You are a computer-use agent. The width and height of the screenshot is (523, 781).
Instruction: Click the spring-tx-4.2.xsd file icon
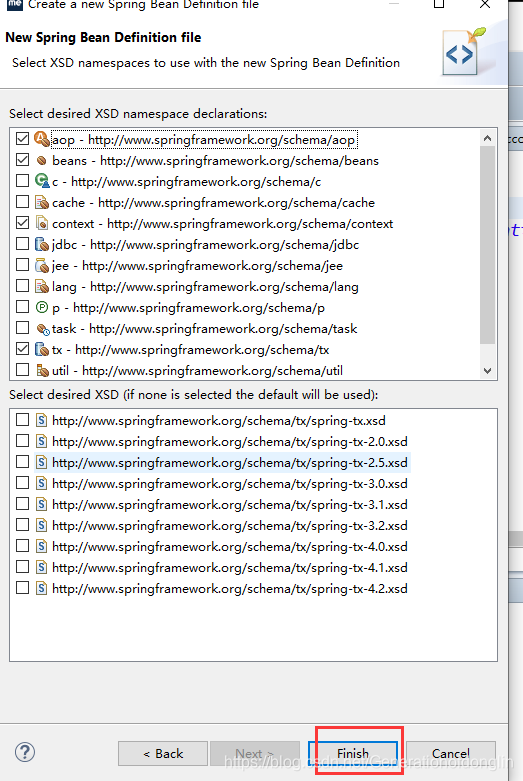42,588
